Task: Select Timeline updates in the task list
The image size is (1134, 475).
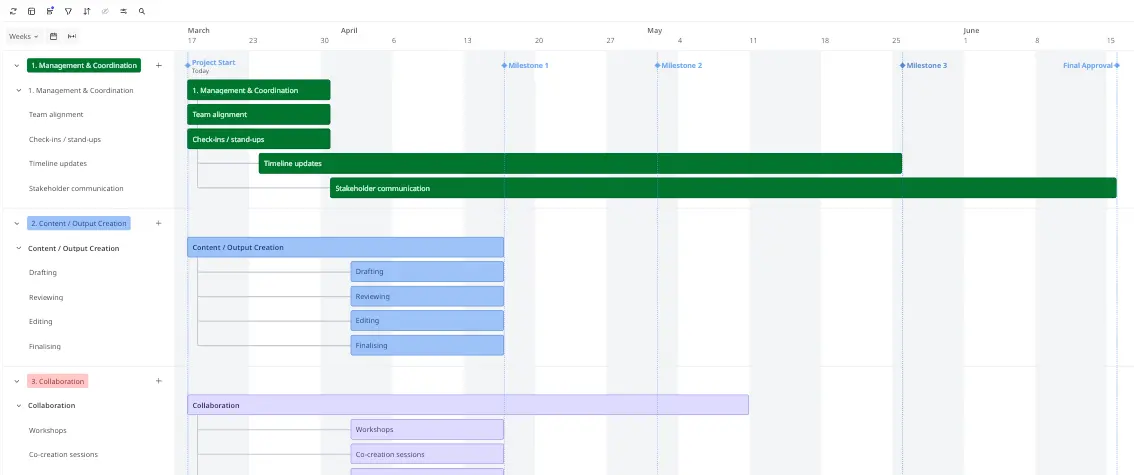Action: 58,163
